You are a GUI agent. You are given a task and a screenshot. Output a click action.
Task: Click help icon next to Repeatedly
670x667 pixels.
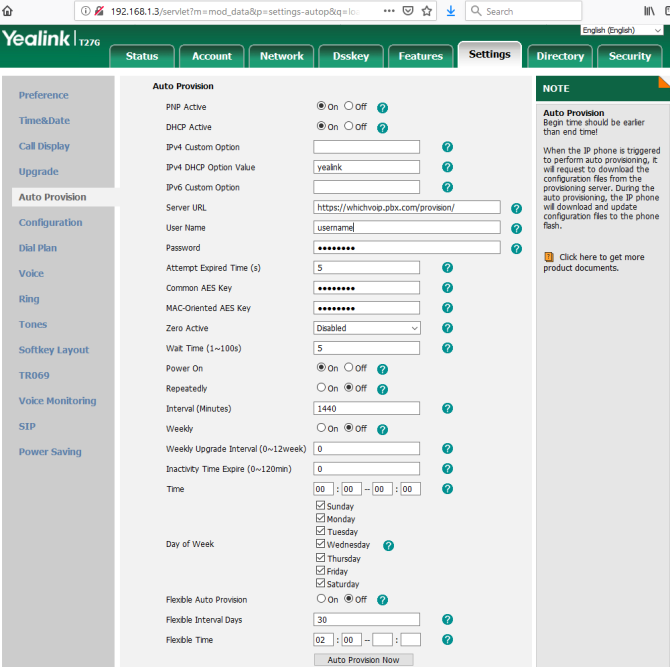[382, 389]
